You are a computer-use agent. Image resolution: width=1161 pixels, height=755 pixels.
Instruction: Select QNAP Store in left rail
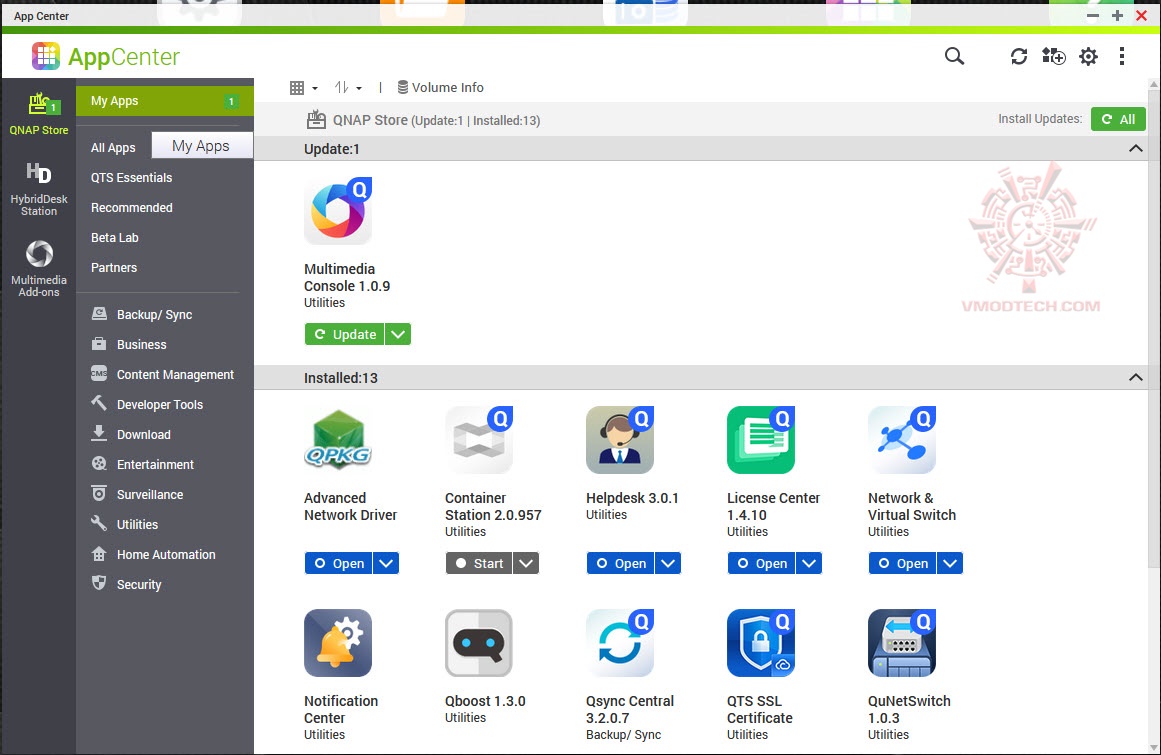point(39,114)
